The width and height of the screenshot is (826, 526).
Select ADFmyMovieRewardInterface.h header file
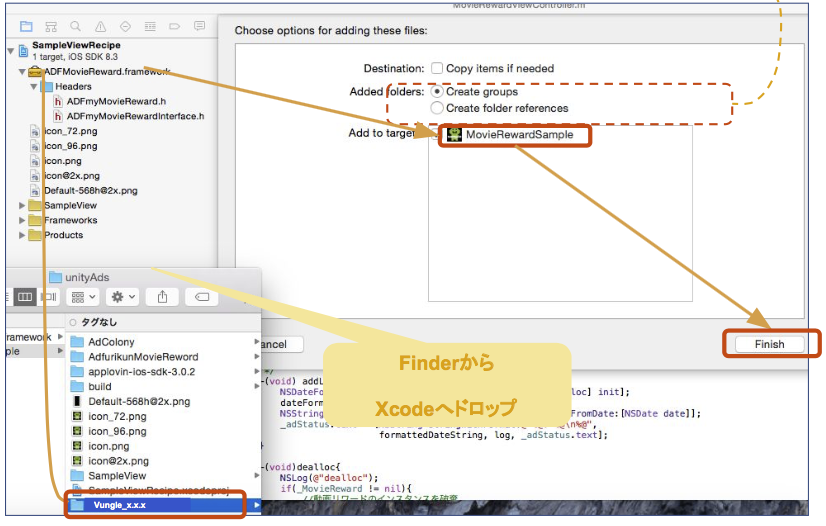pyautogui.click(x=135, y=116)
